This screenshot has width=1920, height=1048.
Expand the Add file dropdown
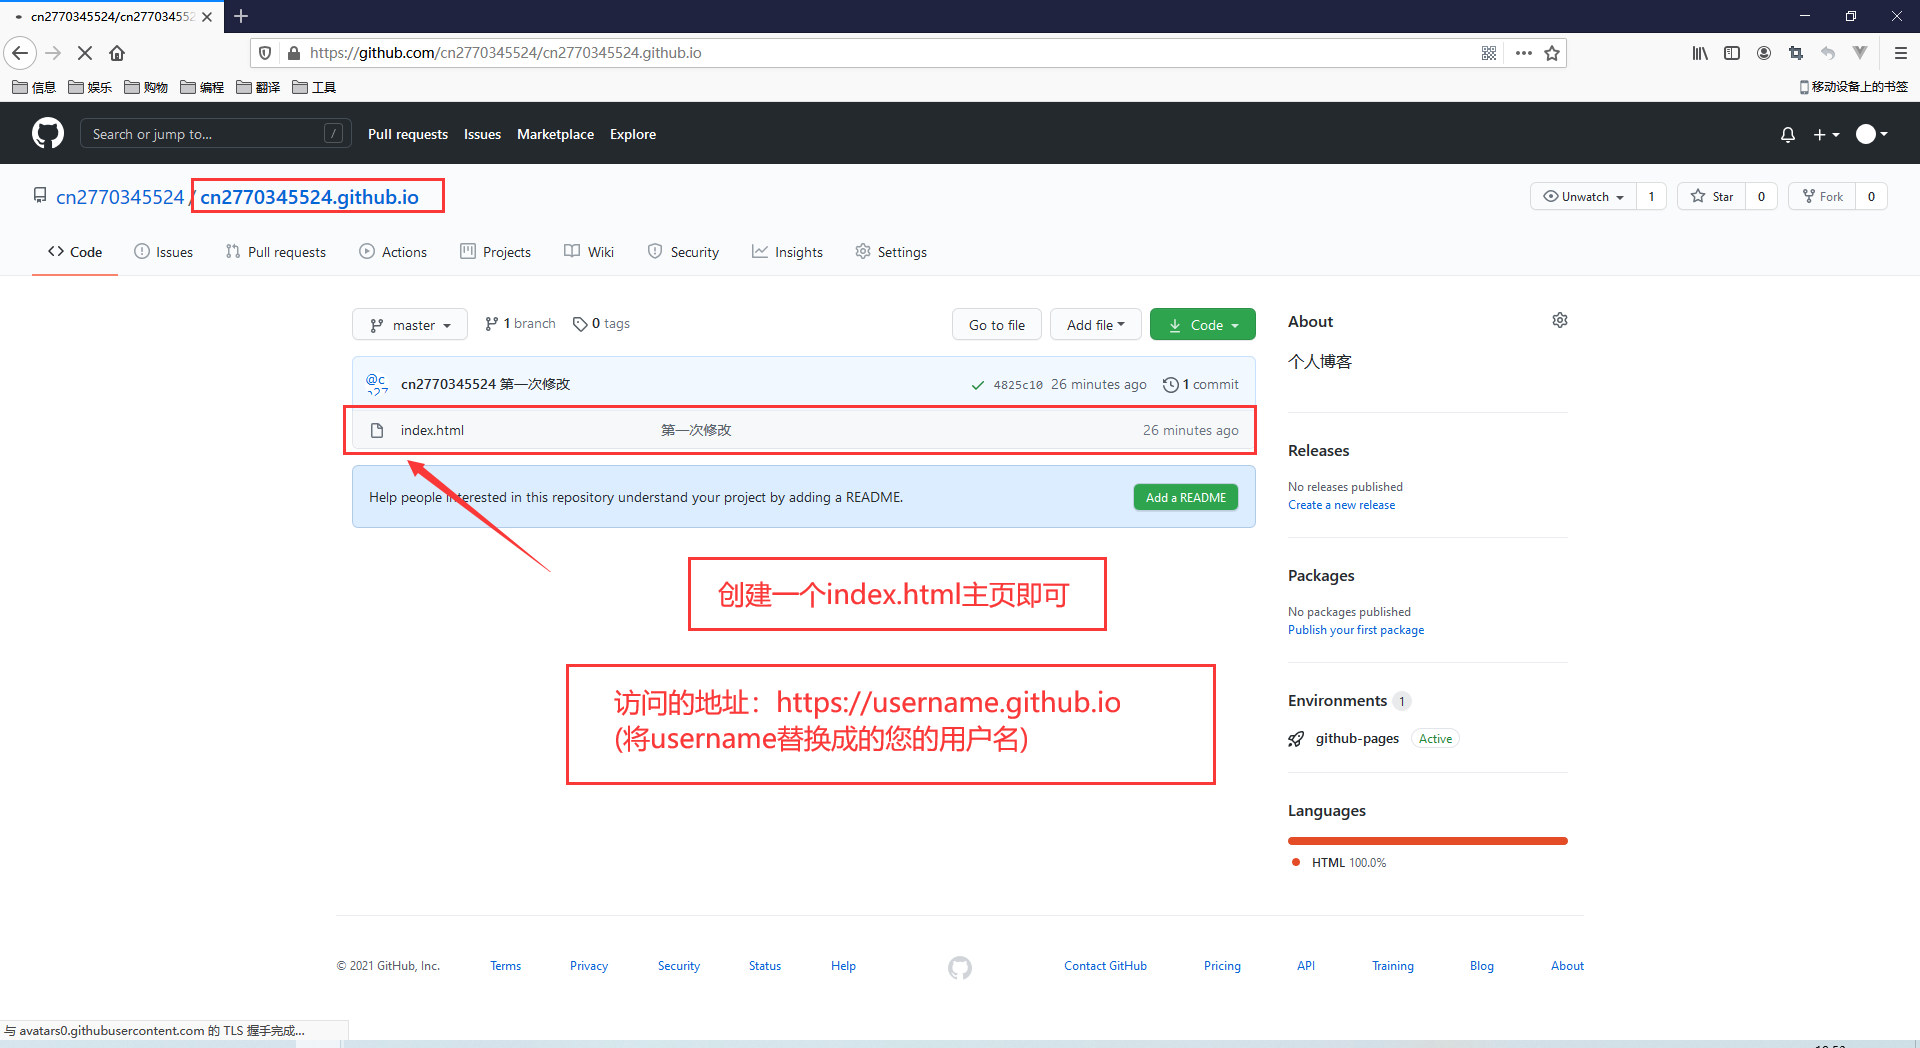1094,324
